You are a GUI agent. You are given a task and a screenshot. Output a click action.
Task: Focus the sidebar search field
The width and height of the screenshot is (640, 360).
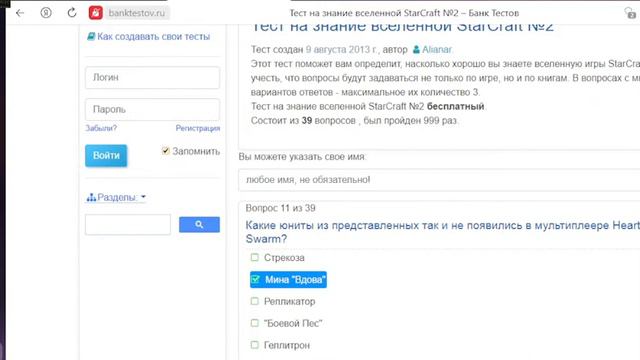click(x=128, y=224)
